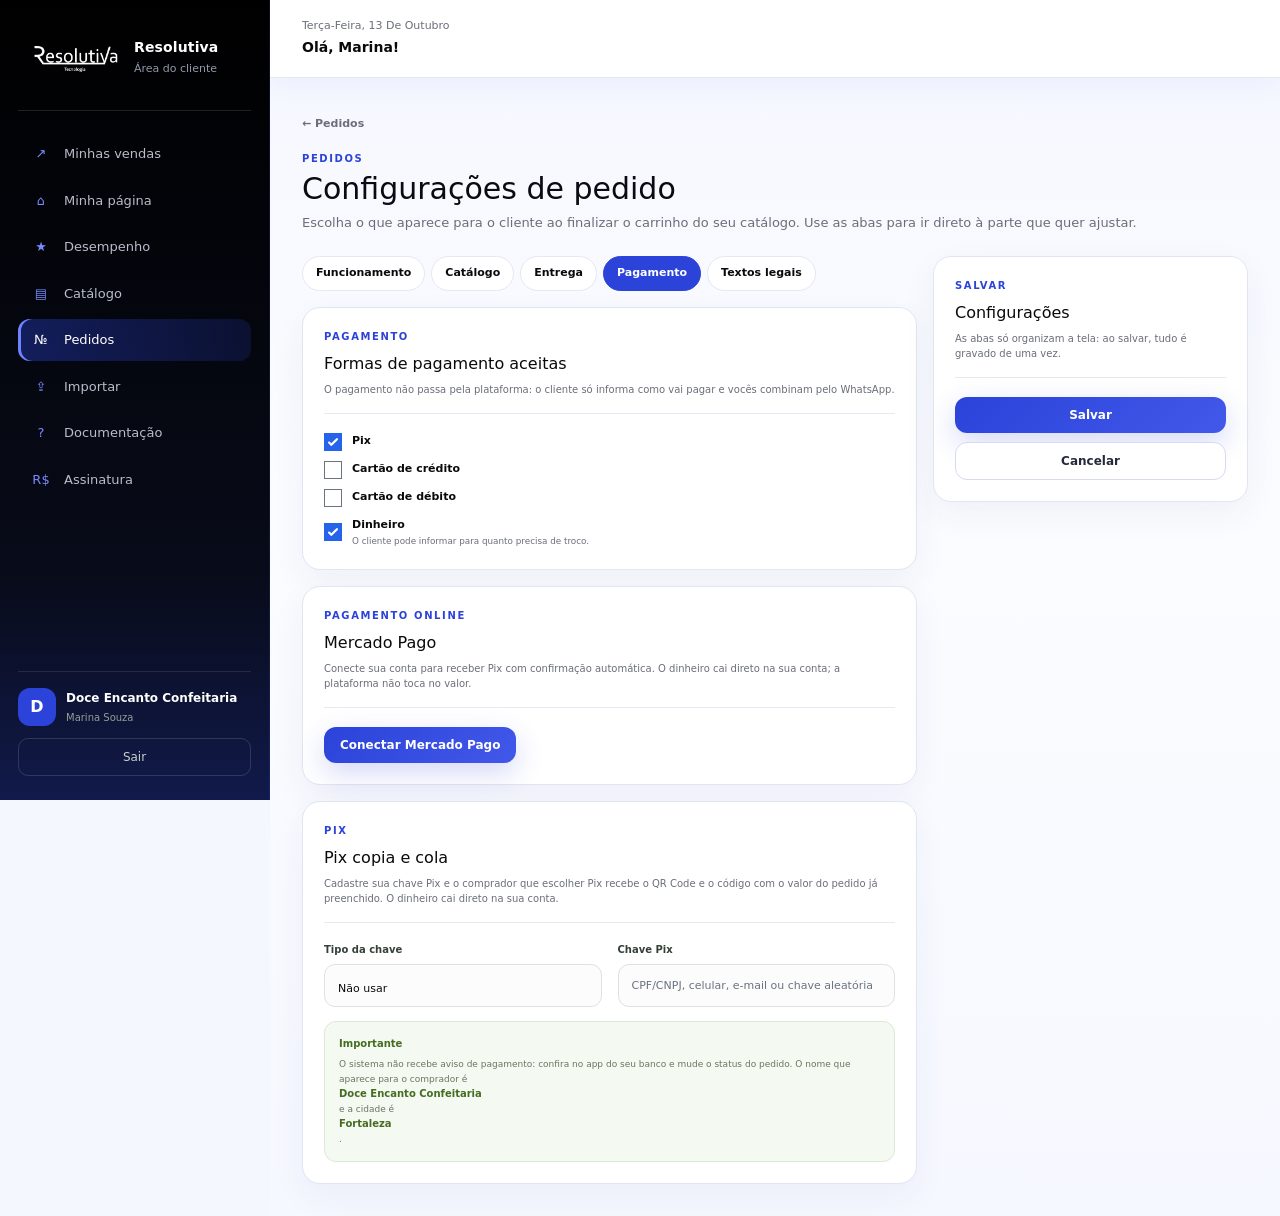Click the arrow icon beside Minhas vendas
The width and height of the screenshot is (1280, 1216).
[x=41, y=154]
